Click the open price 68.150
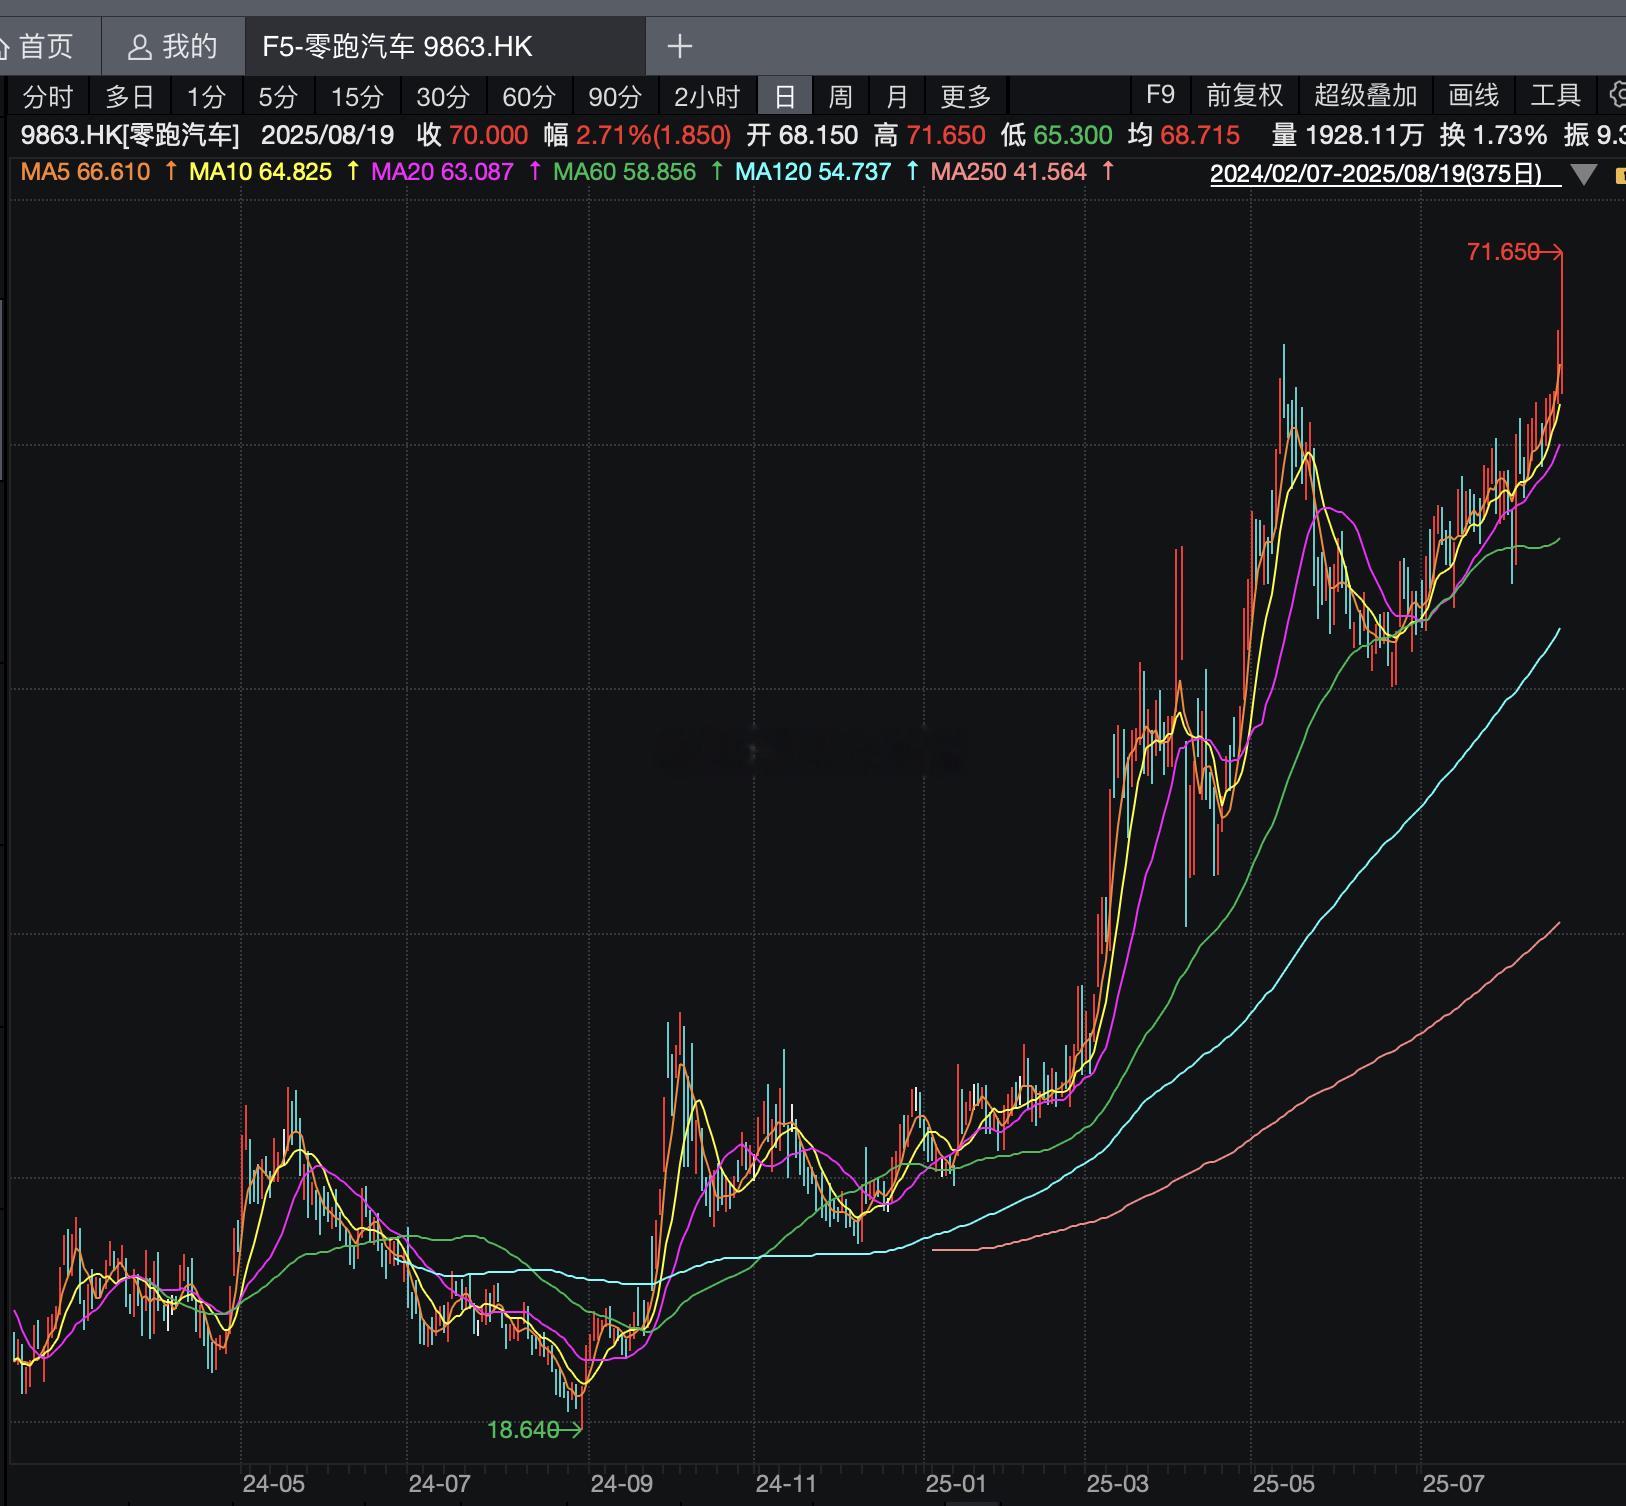Image resolution: width=1626 pixels, height=1506 pixels. (x=818, y=135)
